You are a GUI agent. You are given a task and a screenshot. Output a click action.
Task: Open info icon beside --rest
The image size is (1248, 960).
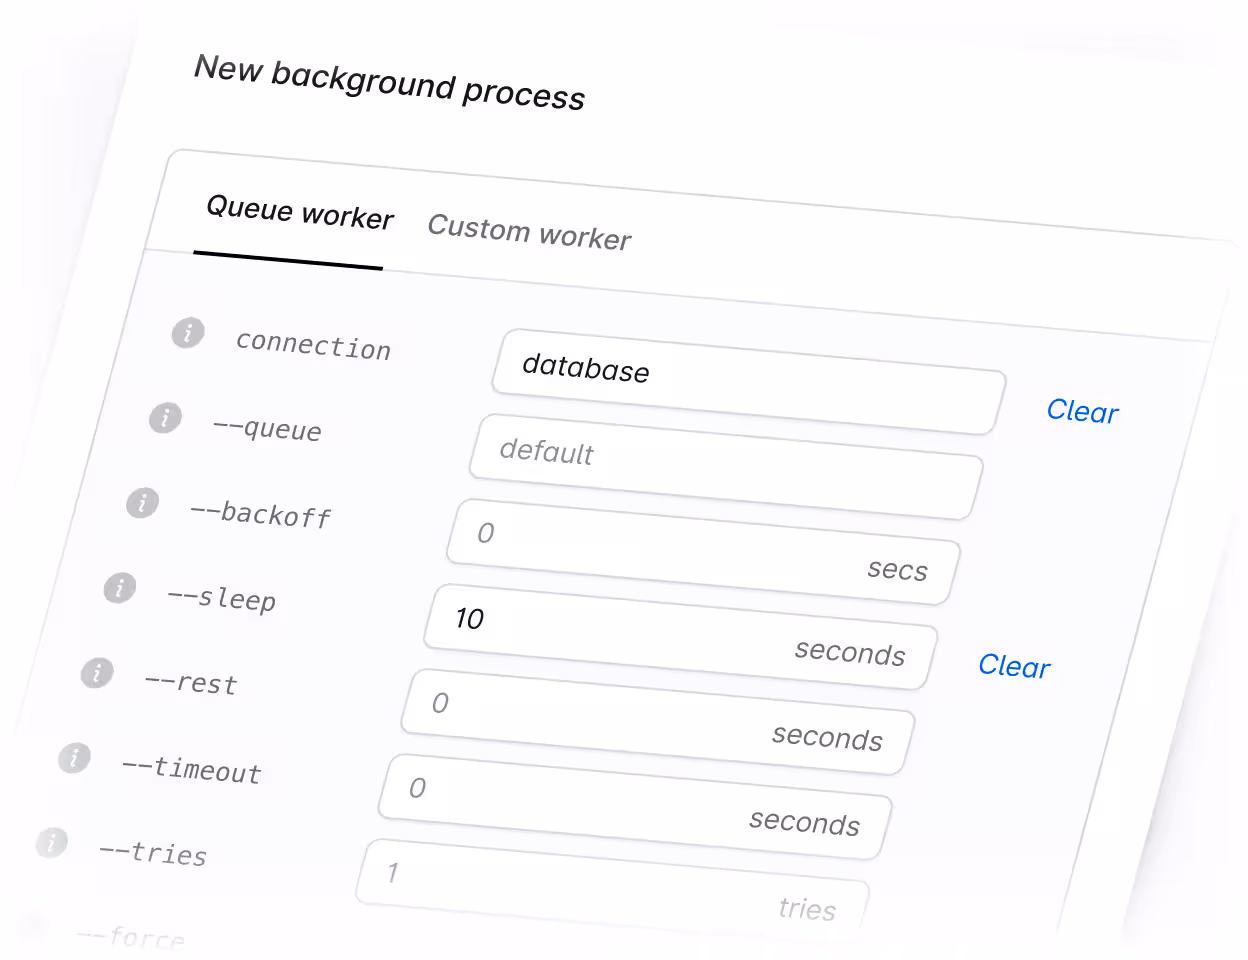pos(97,672)
